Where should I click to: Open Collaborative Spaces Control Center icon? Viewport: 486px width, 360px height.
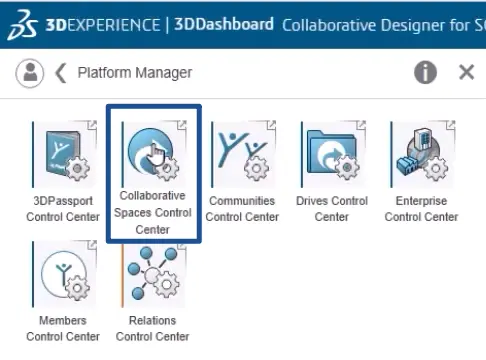pos(154,155)
